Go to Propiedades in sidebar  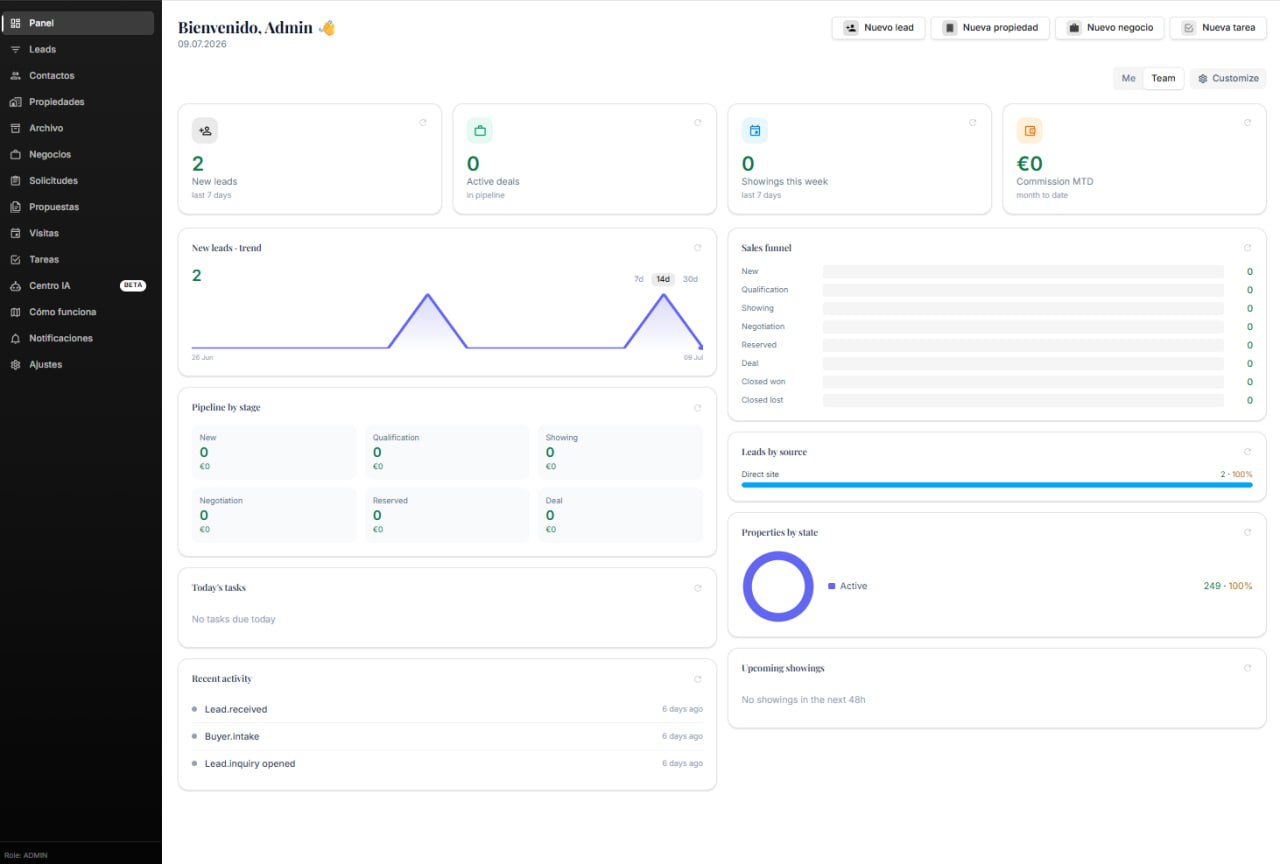pos(78,102)
